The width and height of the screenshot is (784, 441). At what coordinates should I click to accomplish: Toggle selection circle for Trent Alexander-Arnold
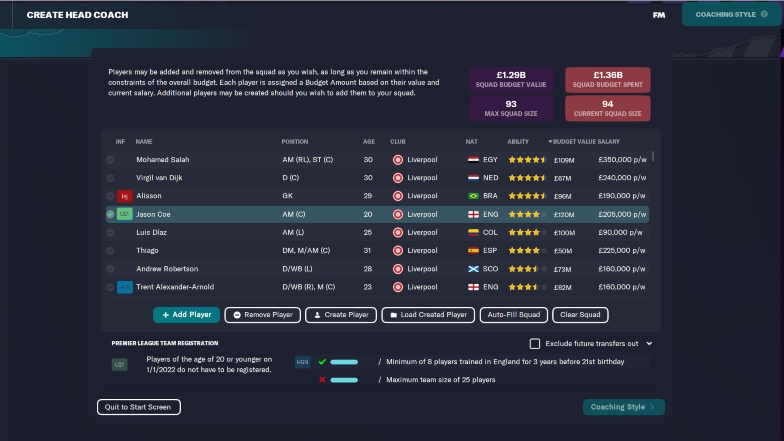click(x=110, y=287)
